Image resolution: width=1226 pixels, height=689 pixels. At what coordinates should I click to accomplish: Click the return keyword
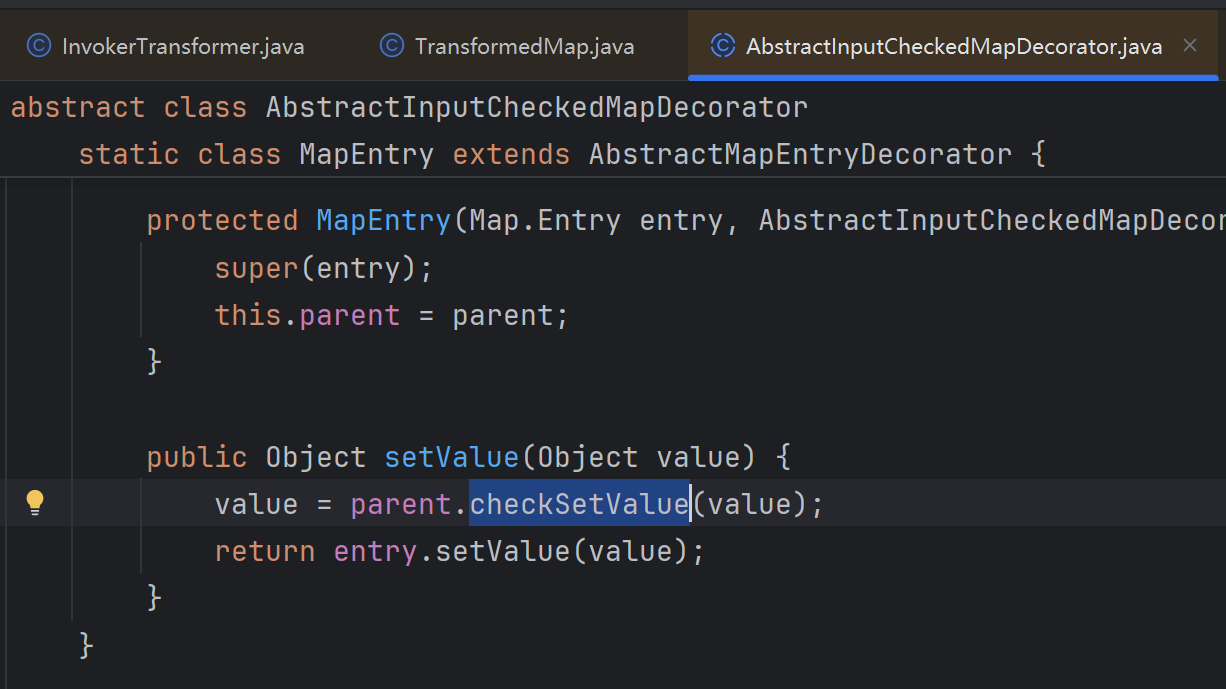(x=264, y=551)
